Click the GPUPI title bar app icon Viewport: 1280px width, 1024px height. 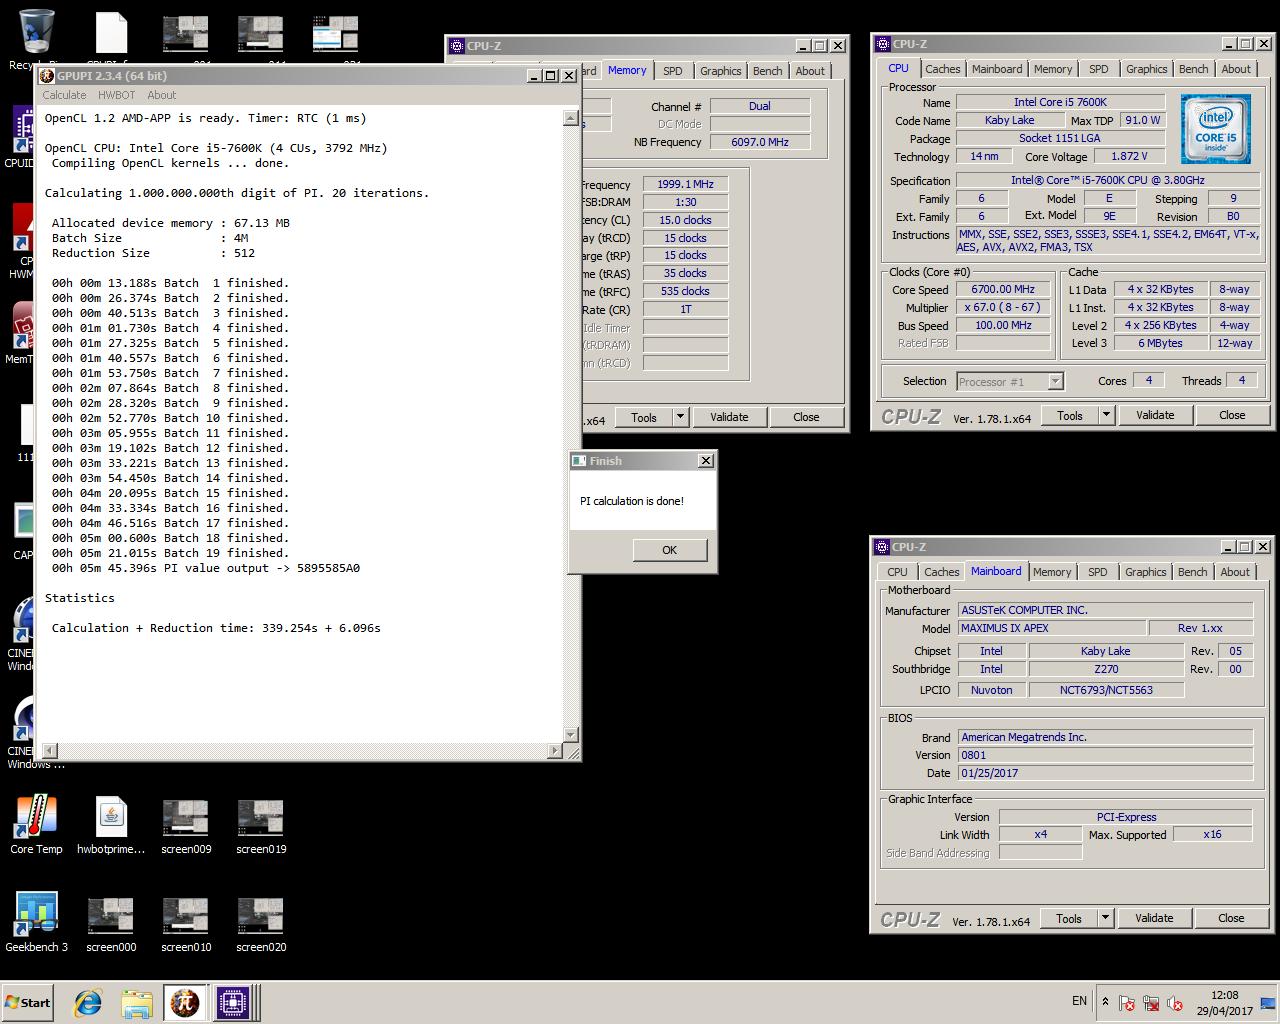pyautogui.click(x=47, y=76)
